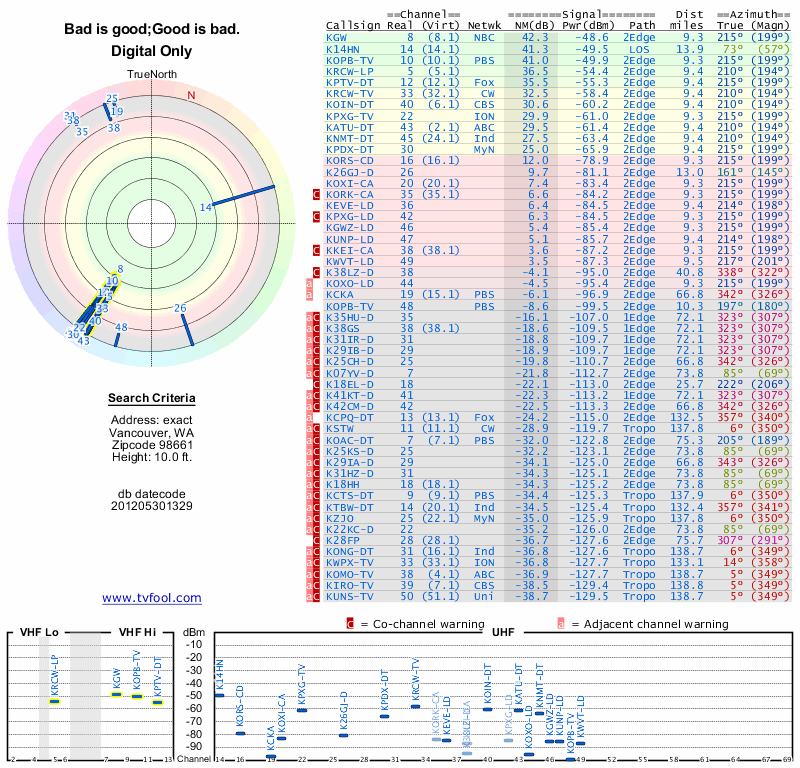
Task: Click db datecode value 201205301329
Action: (152, 506)
